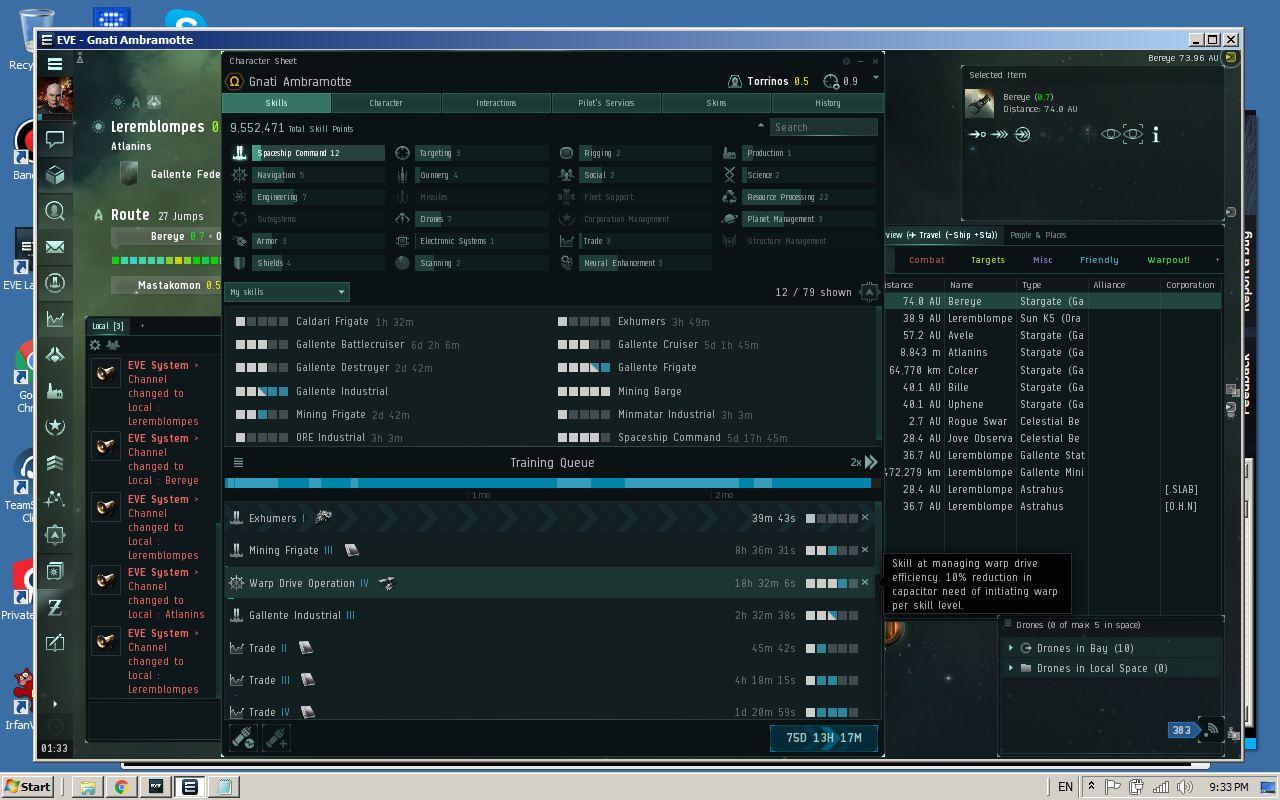1280x800 pixels.
Task: Open the History tab in Character Sheet
Action: coord(828,103)
